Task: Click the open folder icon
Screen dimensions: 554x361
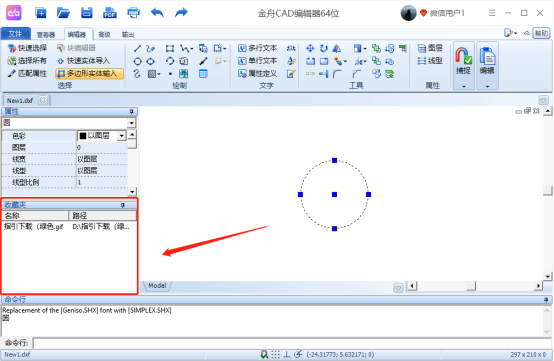Action: coord(63,13)
